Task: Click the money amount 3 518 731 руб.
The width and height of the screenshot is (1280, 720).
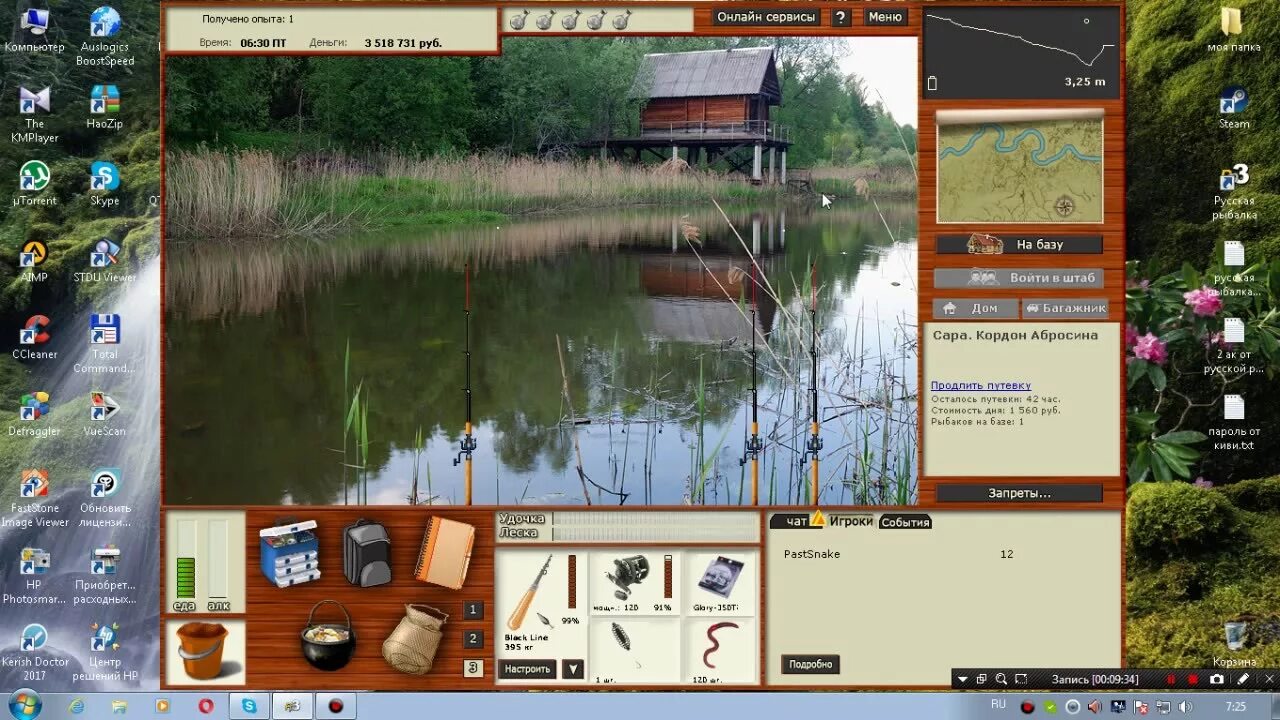Action: coord(403,43)
